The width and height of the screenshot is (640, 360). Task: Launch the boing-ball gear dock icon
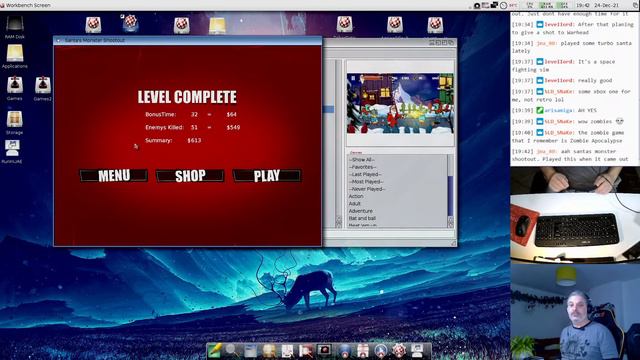pos(399,351)
